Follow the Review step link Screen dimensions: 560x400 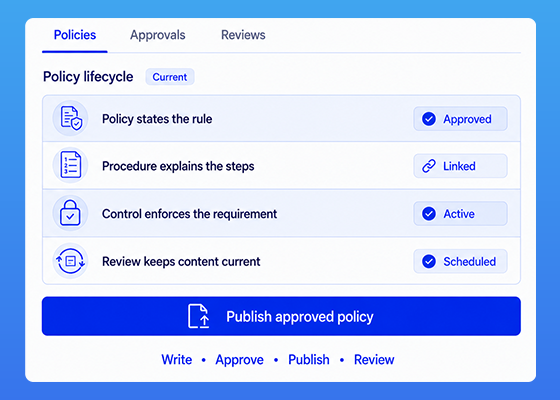374,360
